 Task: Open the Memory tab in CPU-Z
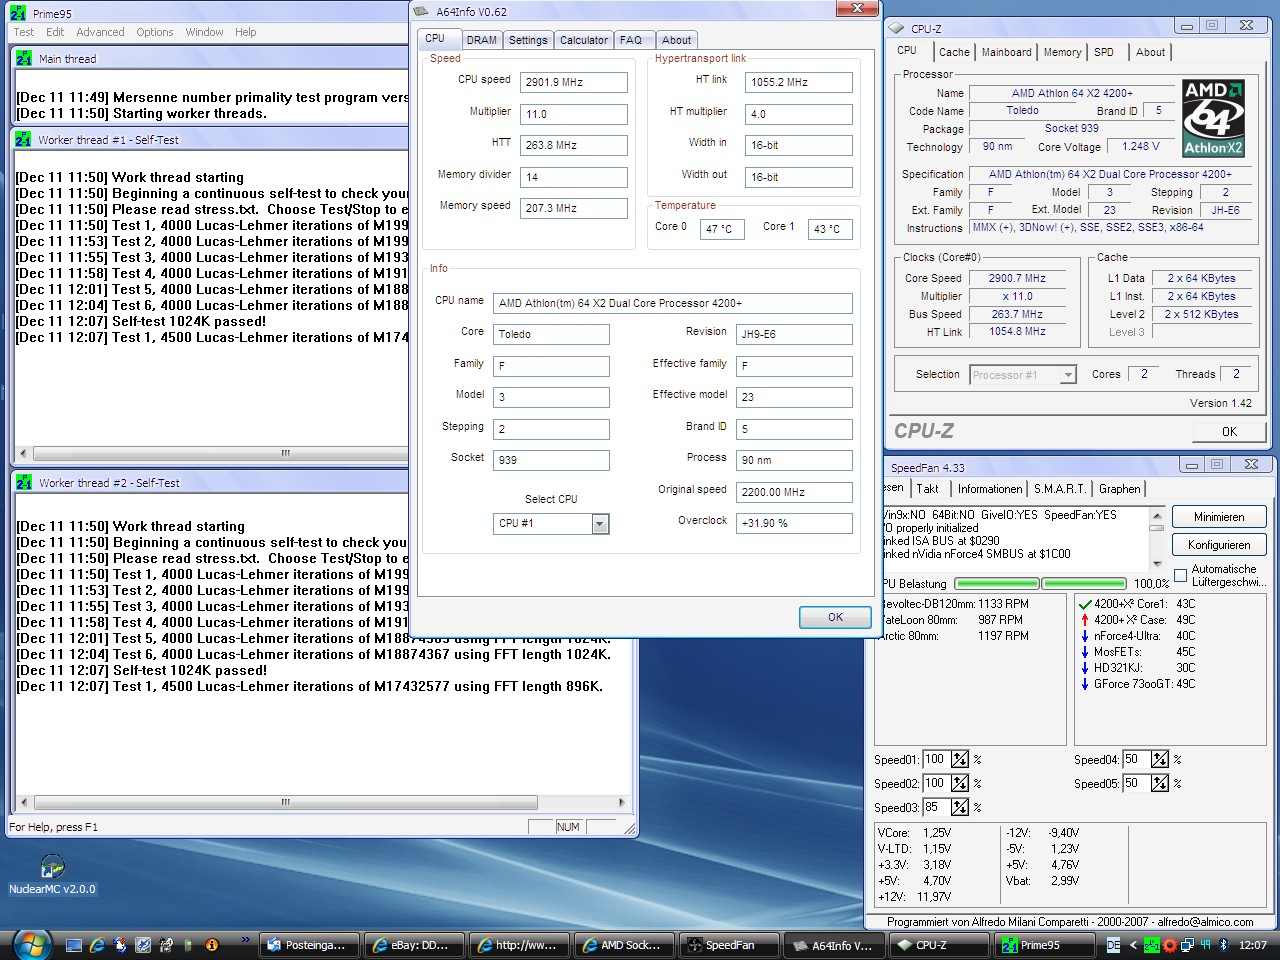click(1062, 52)
